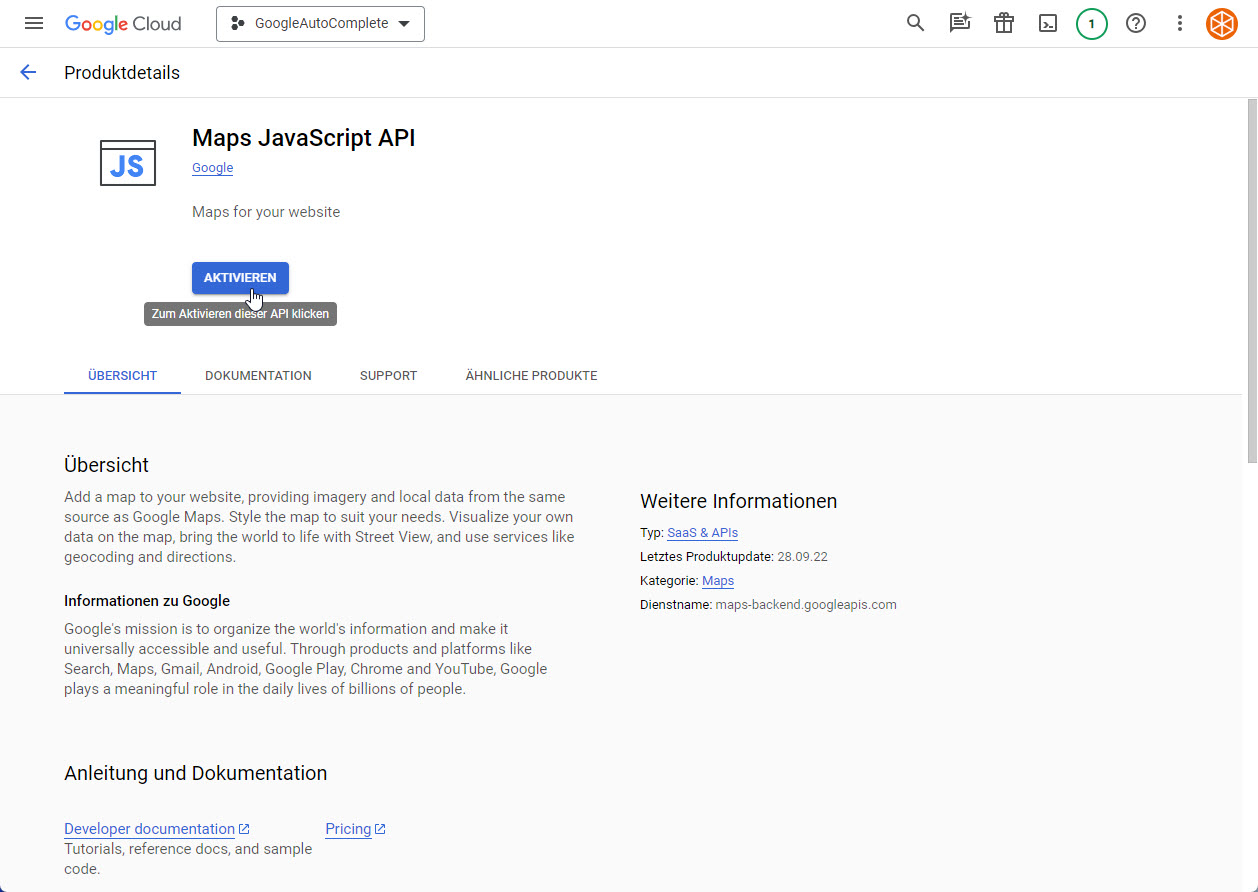The width and height of the screenshot is (1258, 892).
Task: Switch to the DOKUMENTATION tab
Action: (258, 376)
